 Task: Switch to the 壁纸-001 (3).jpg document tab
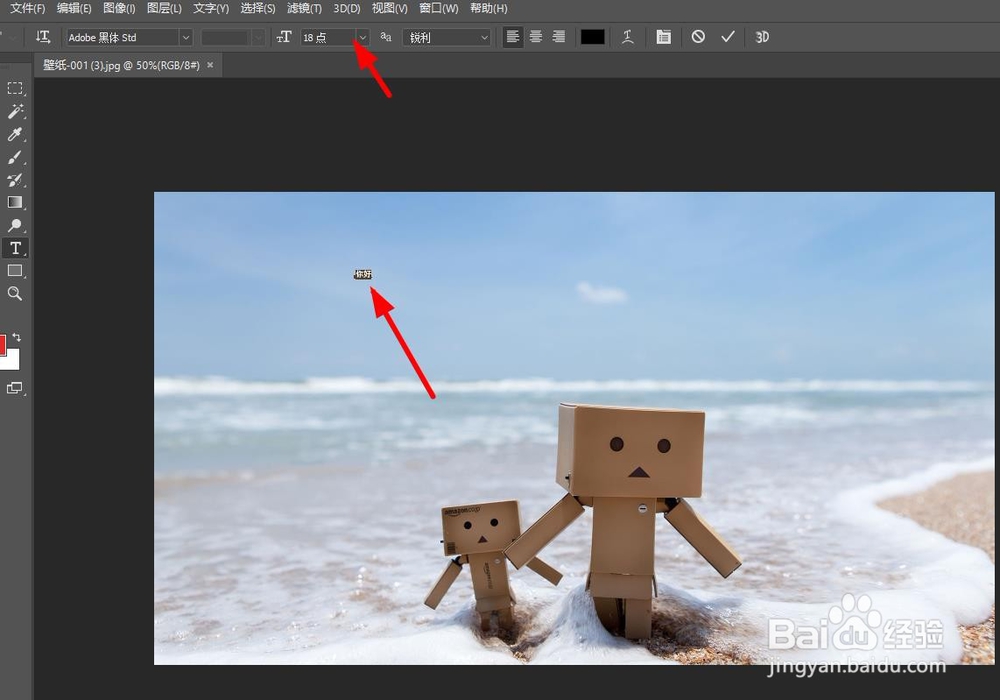[121, 65]
